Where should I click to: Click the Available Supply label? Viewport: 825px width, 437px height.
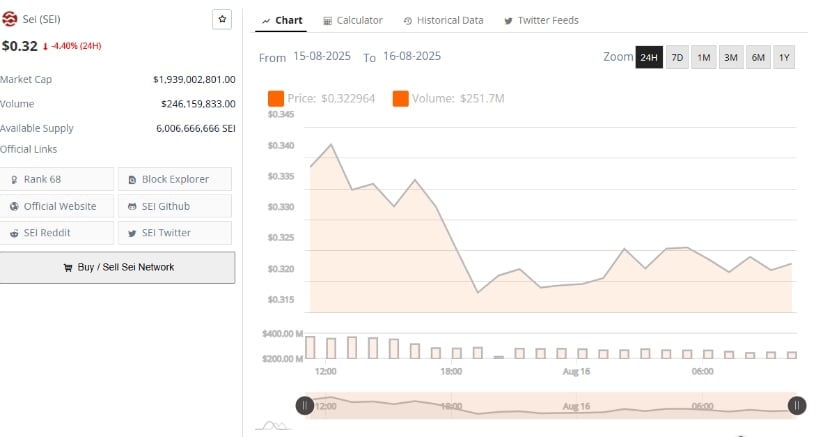37,128
